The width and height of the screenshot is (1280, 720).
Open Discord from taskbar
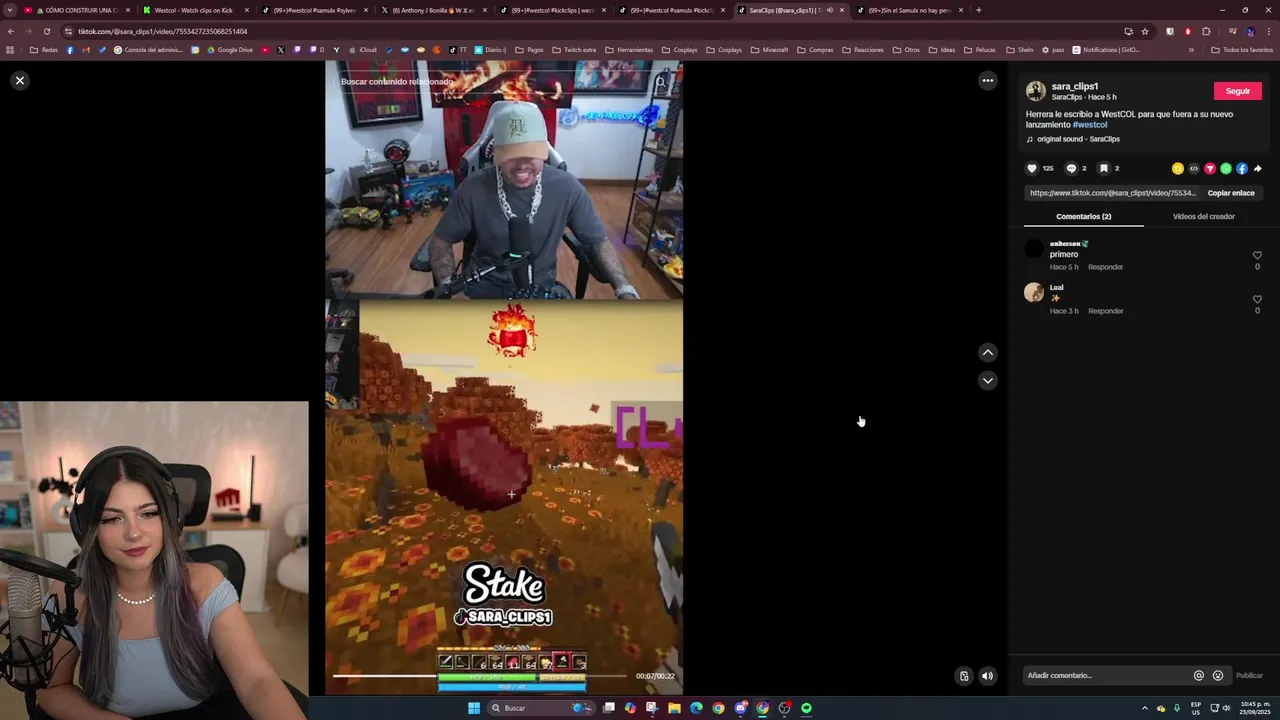coord(740,708)
